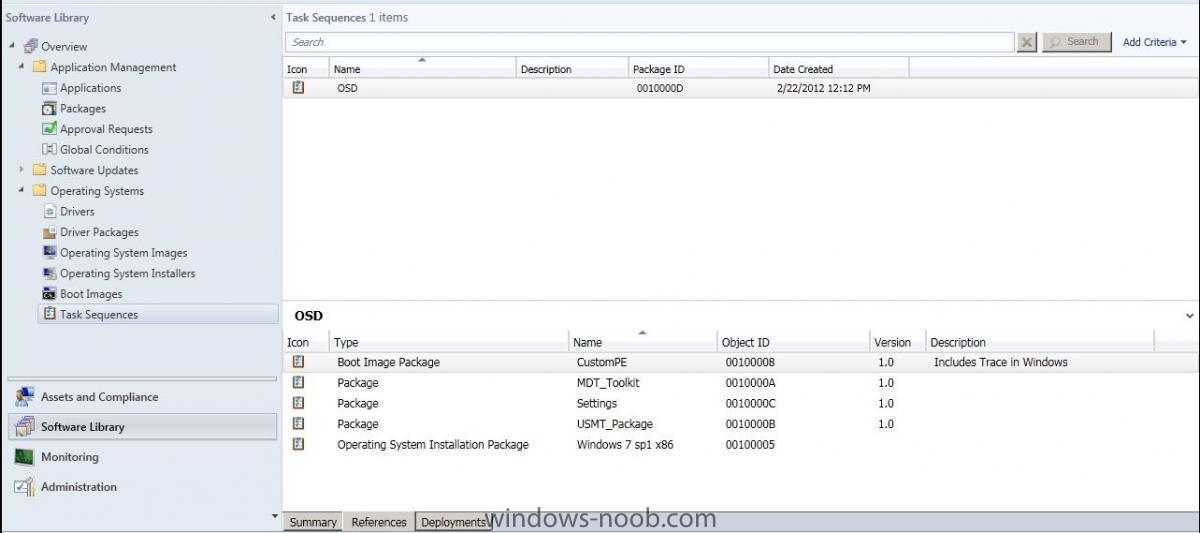Viewport: 1200px width, 533px height.
Task: Click the Windows 7 sp1 x86 row icon
Action: 297,444
